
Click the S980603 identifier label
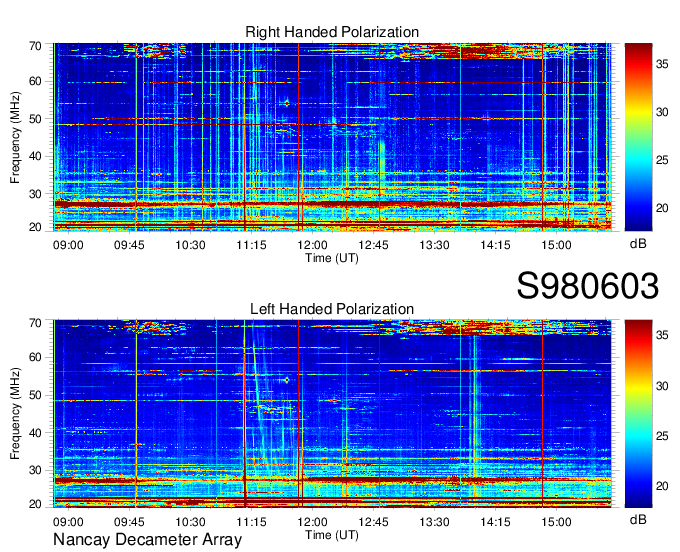588,286
